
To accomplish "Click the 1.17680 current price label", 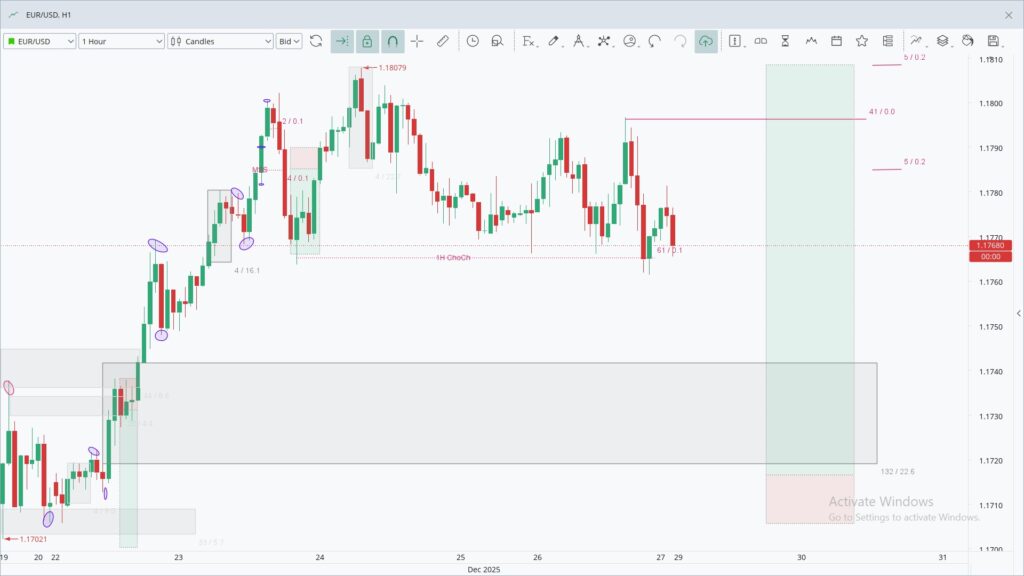I will coord(989,245).
